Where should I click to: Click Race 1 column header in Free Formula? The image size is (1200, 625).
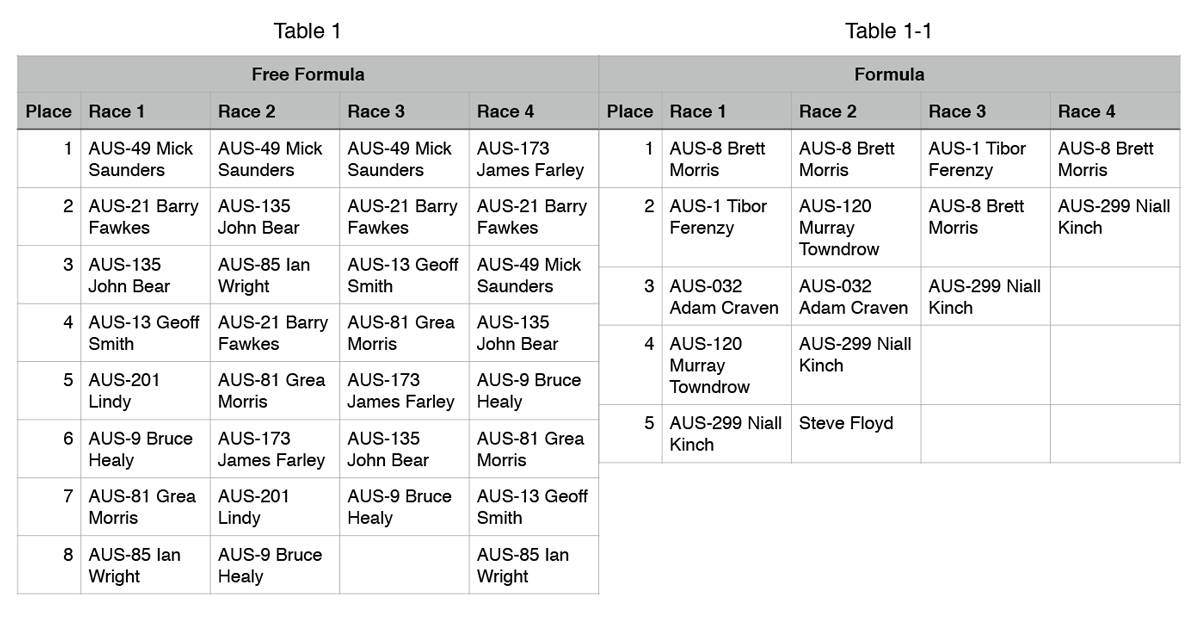point(117,111)
